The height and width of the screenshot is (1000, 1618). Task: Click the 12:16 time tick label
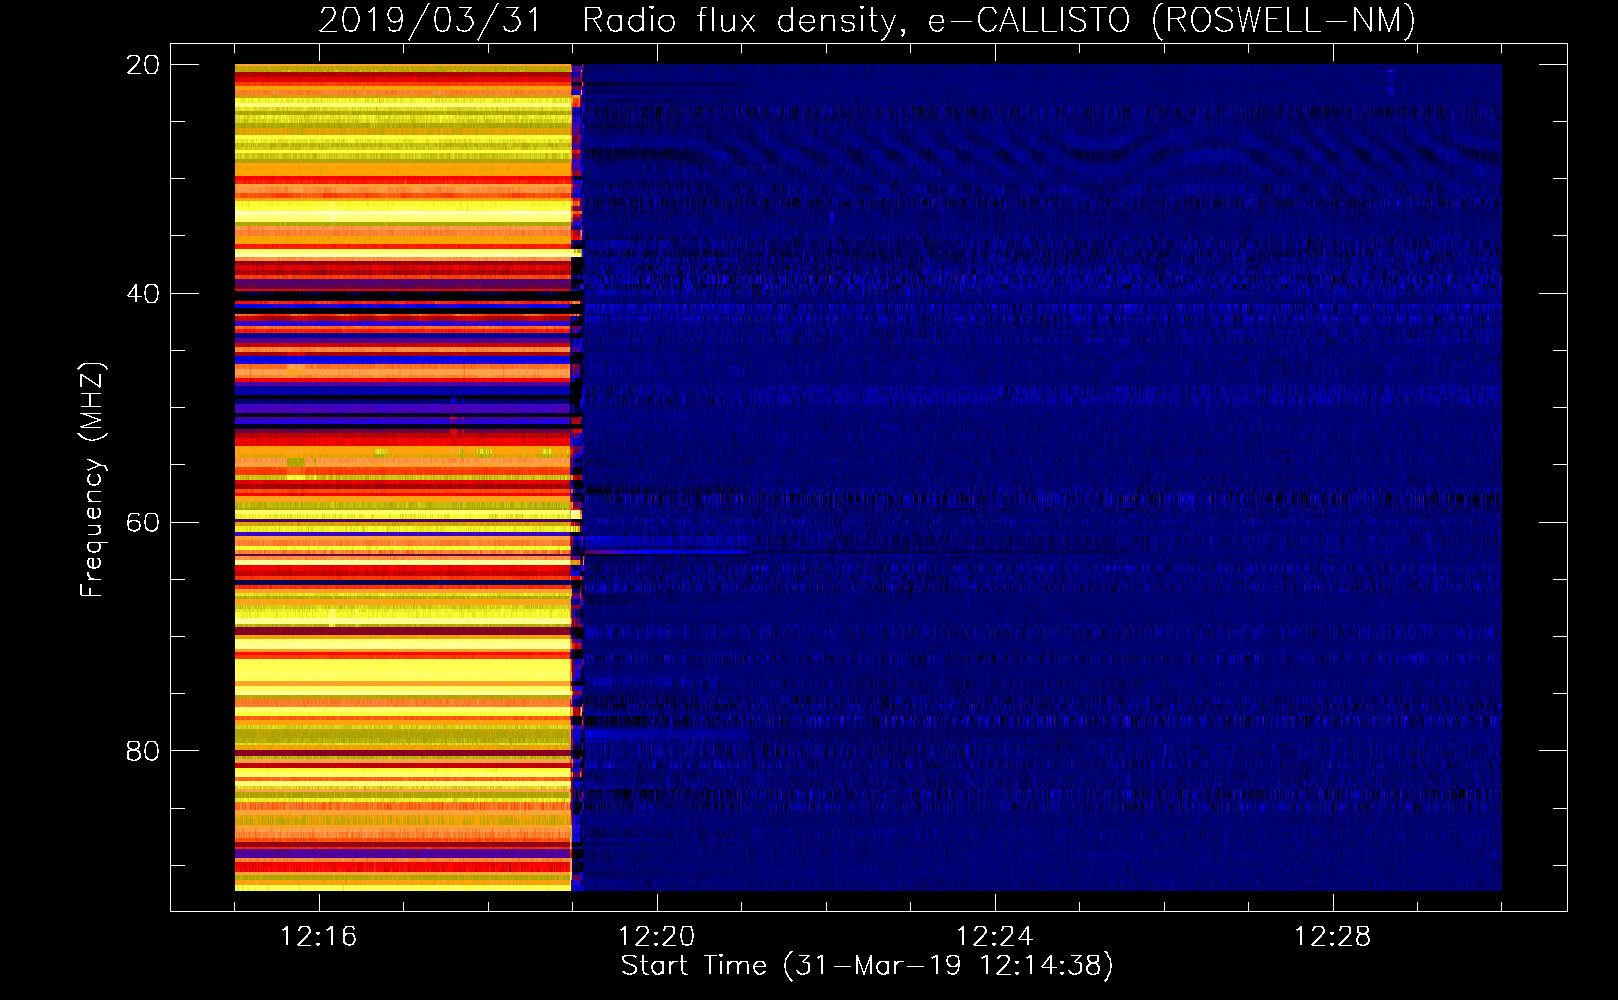tap(319, 936)
